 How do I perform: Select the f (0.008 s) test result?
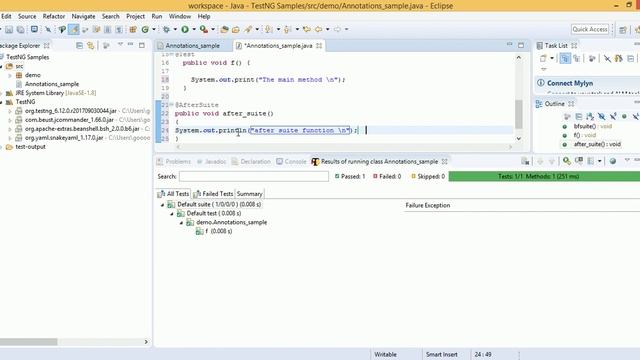214,231
